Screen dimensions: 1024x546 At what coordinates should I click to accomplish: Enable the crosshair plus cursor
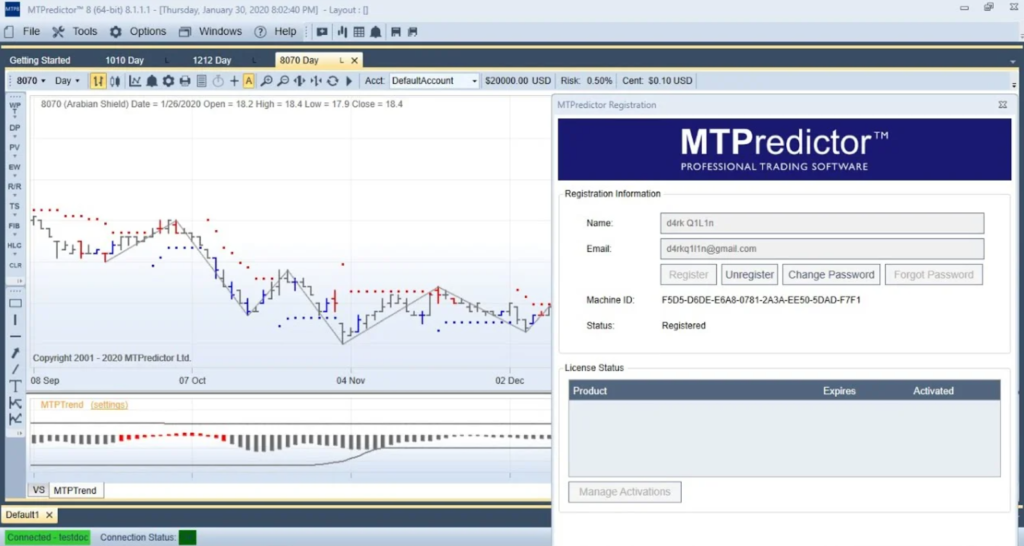tap(234, 81)
